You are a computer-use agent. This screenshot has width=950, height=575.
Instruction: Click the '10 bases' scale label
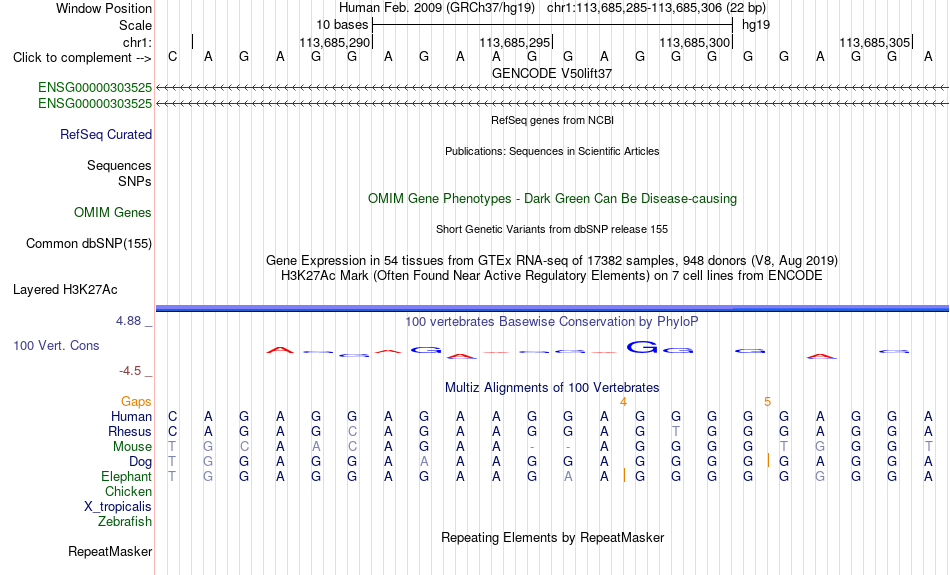pyautogui.click(x=342, y=25)
